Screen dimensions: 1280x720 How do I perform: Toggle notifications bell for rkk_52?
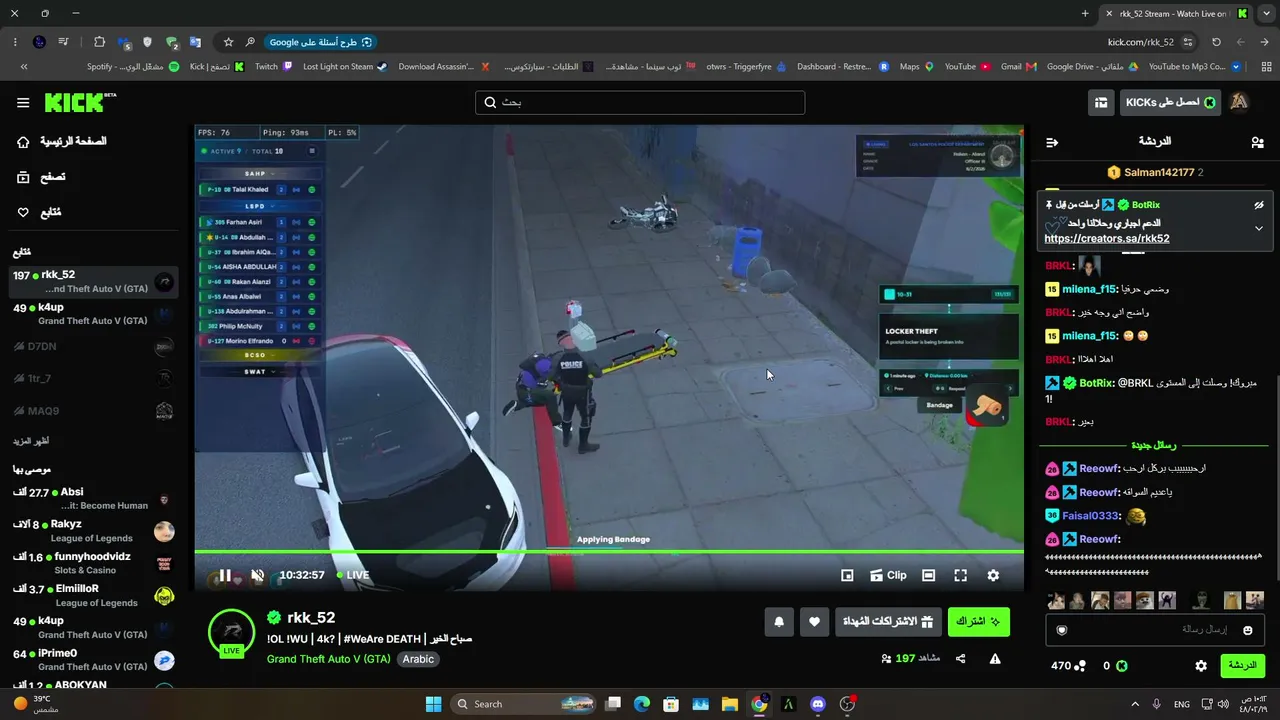(780, 622)
